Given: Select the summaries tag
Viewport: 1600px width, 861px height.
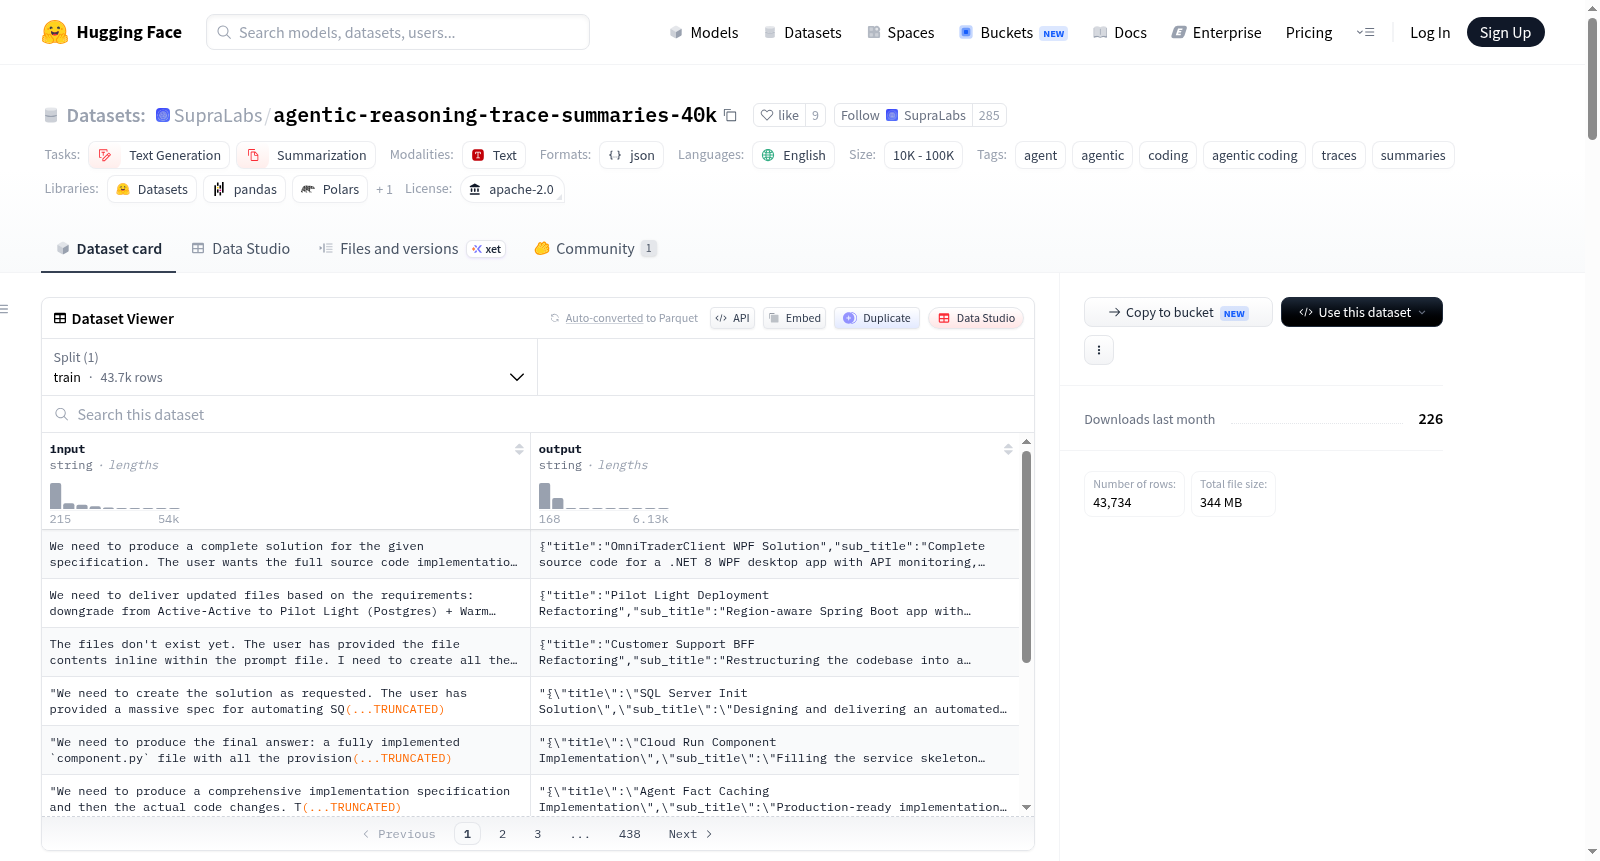Looking at the screenshot, I should (x=1412, y=155).
